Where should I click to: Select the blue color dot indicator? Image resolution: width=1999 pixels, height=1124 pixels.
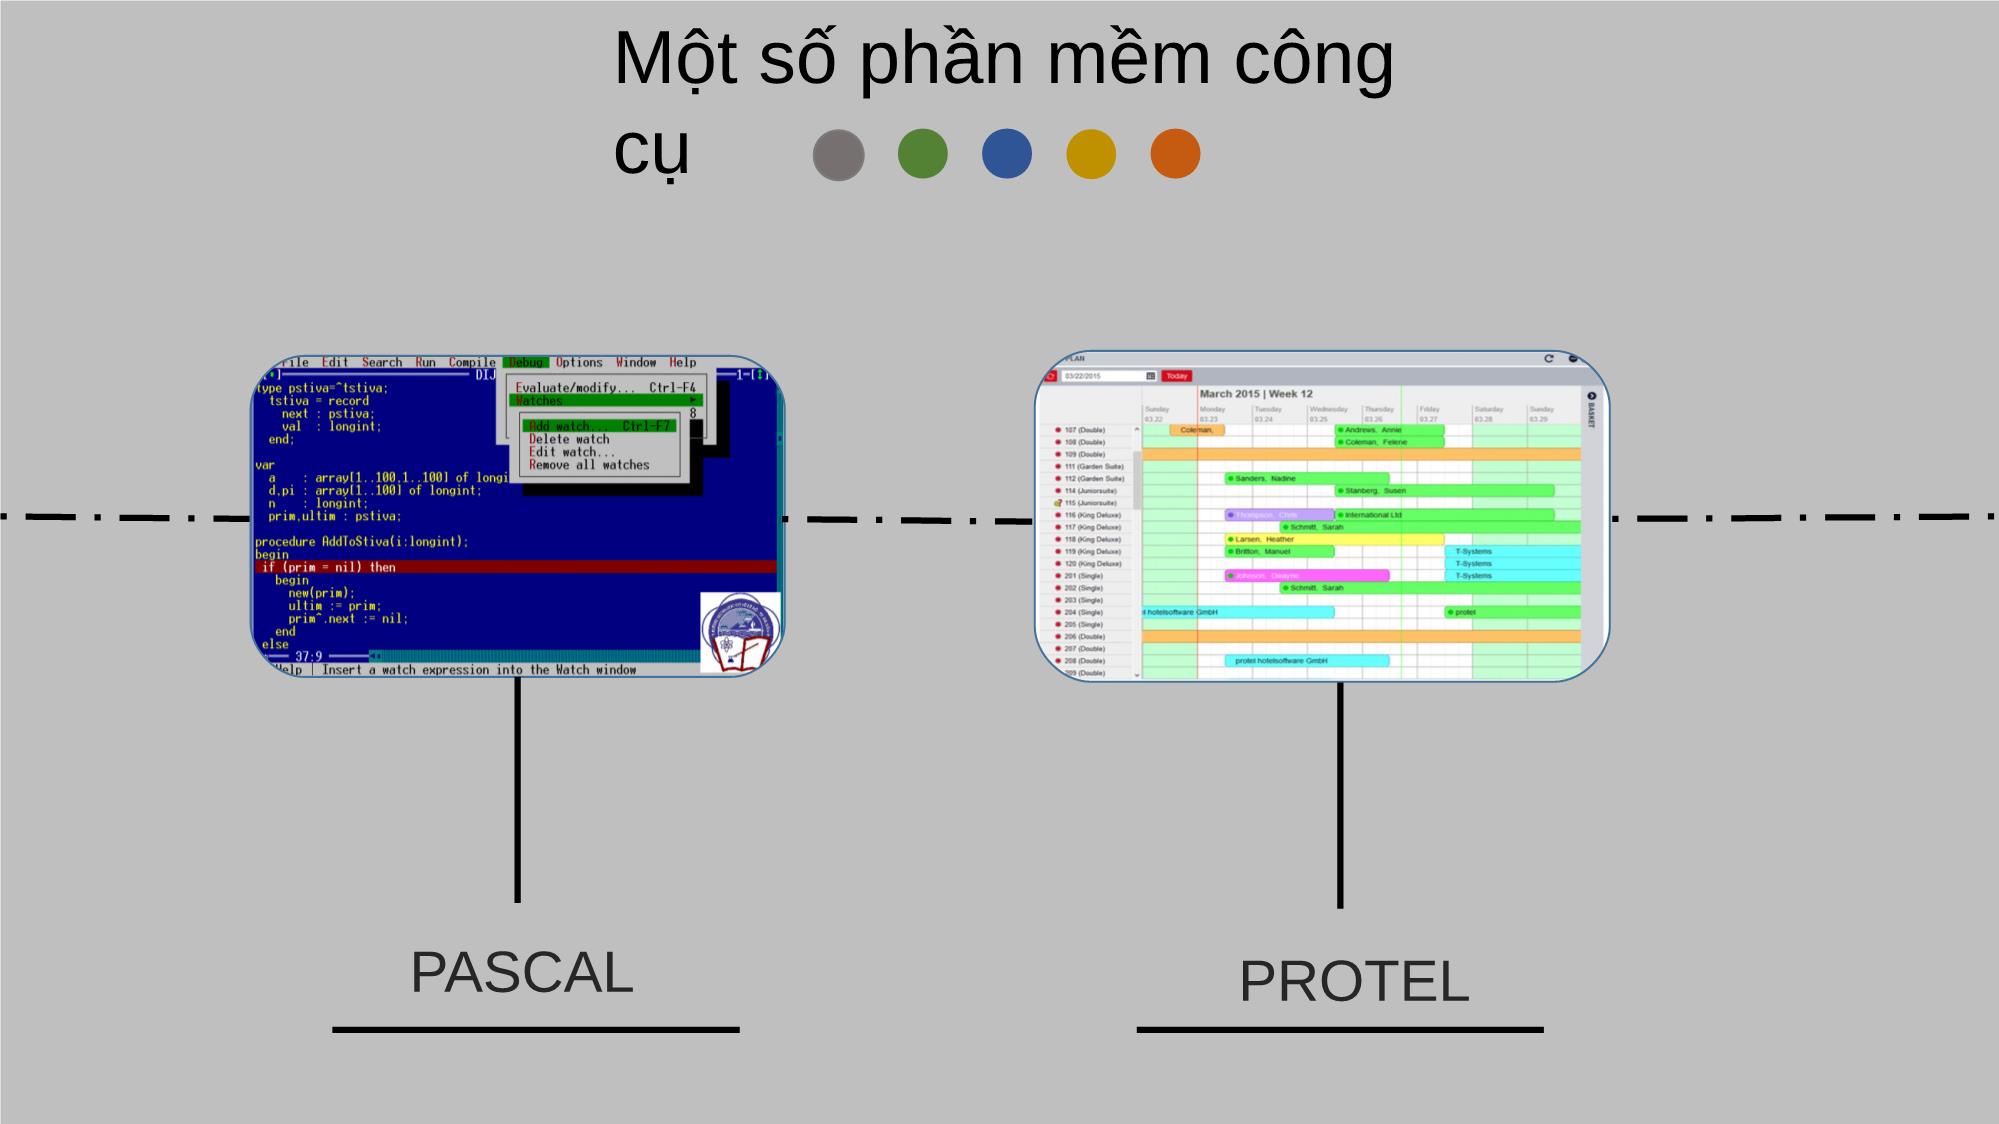pyautogui.click(x=1004, y=152)
